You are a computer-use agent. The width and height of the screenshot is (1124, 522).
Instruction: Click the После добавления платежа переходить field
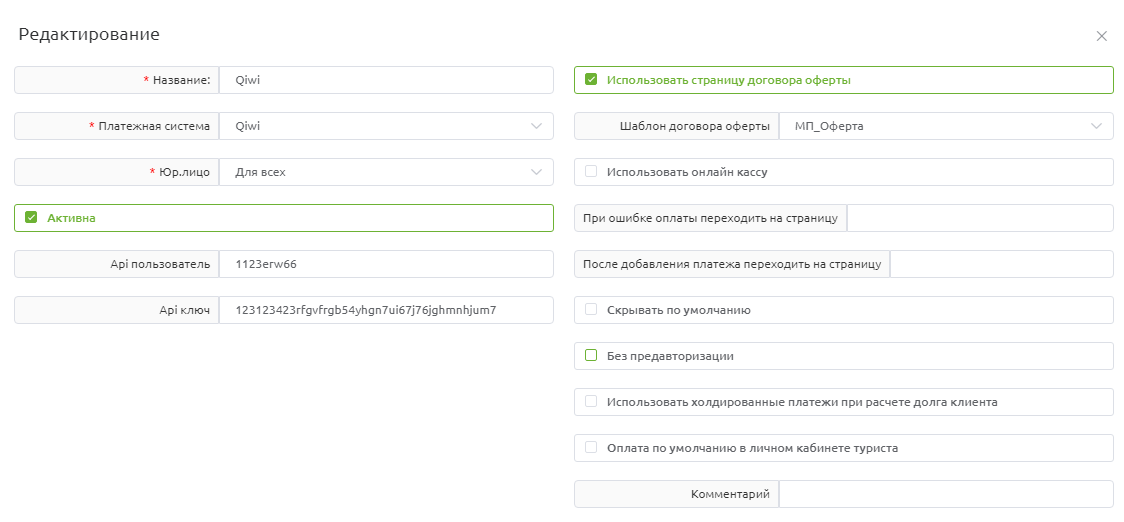[x=1001, y=264]
